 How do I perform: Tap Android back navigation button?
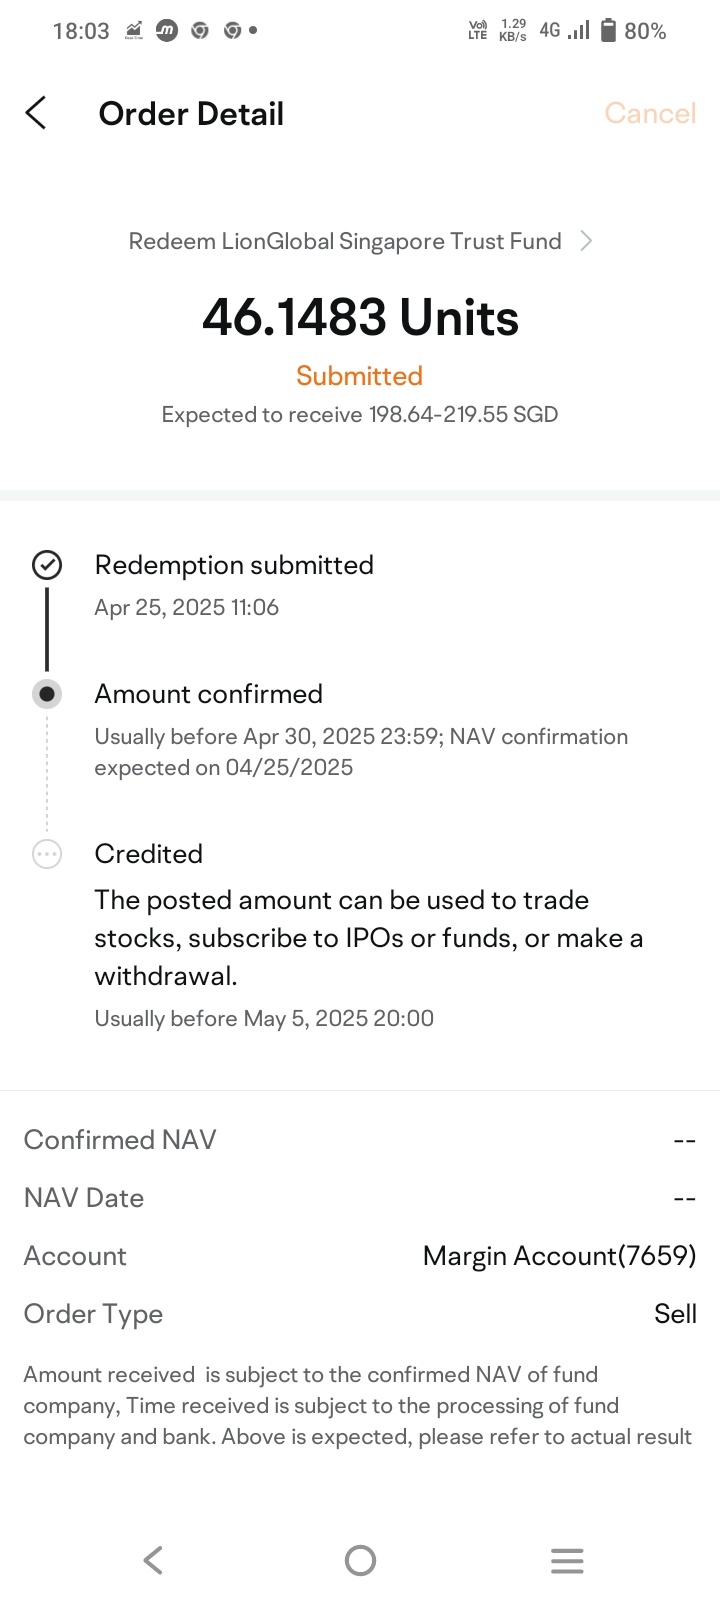[x=153, y=1560]
